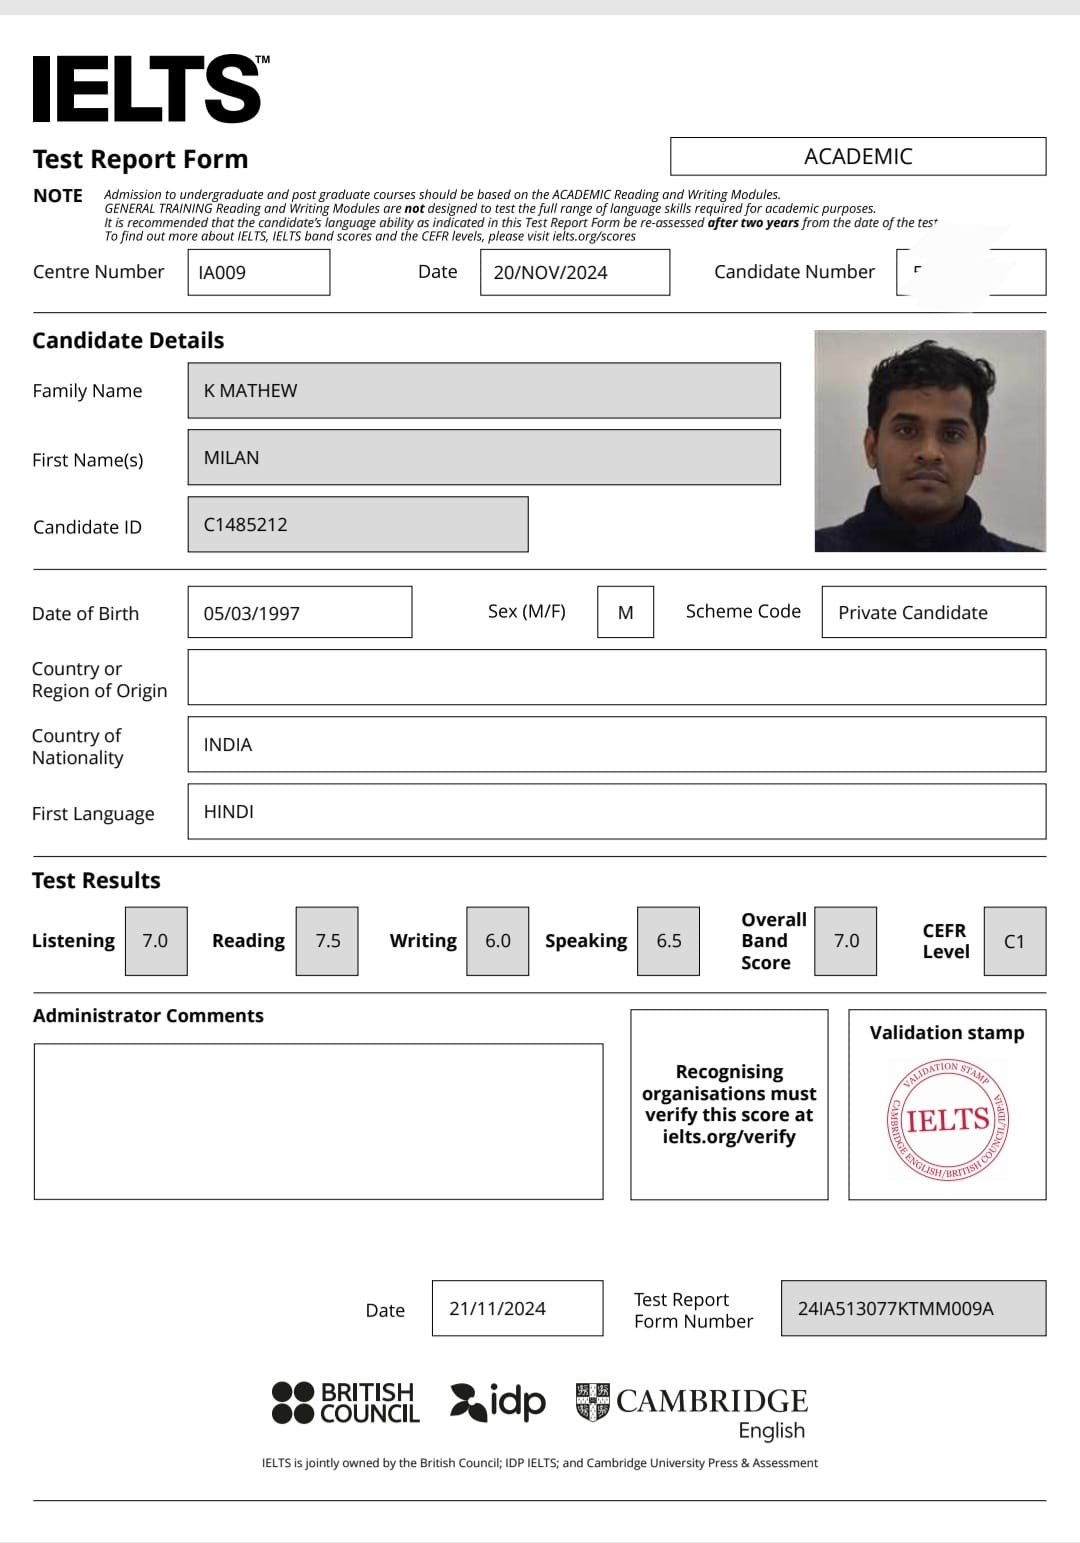The height and width of the screenshot is (1543, 1080).
Task: Click the "Test Report Form Number" label
Action: (693, 1310)
